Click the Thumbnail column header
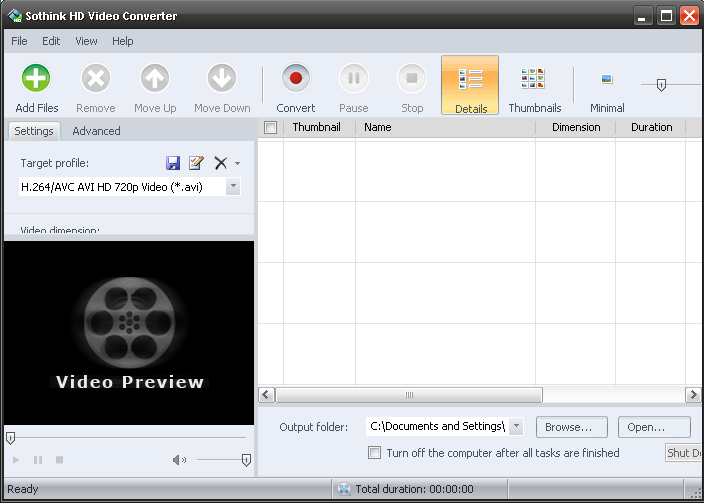Image resolution: width=704 pixels, height=503 pixels. (x=319, y=128)
